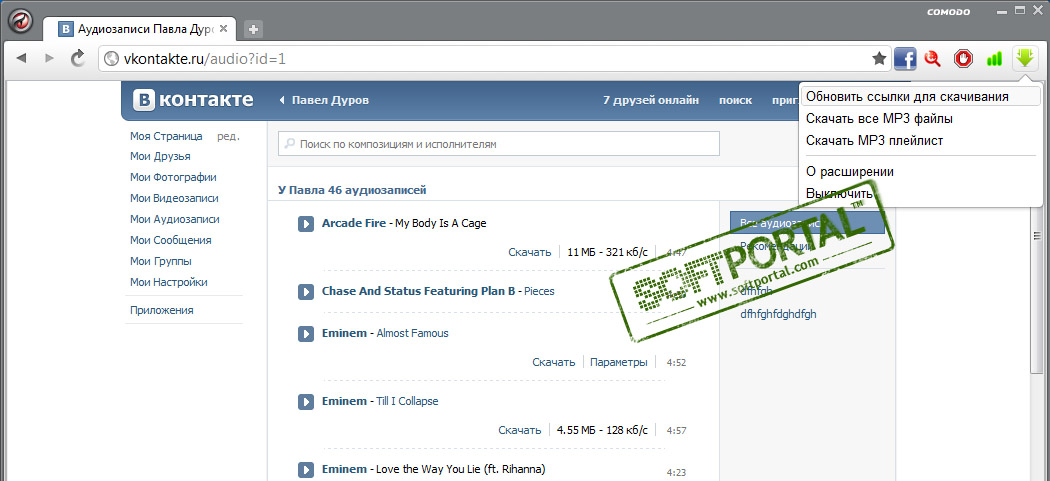Open Моя Страница in sidebar
Image resolution: width=1050 pixels, height=481 pixels.
pos(166,136)
